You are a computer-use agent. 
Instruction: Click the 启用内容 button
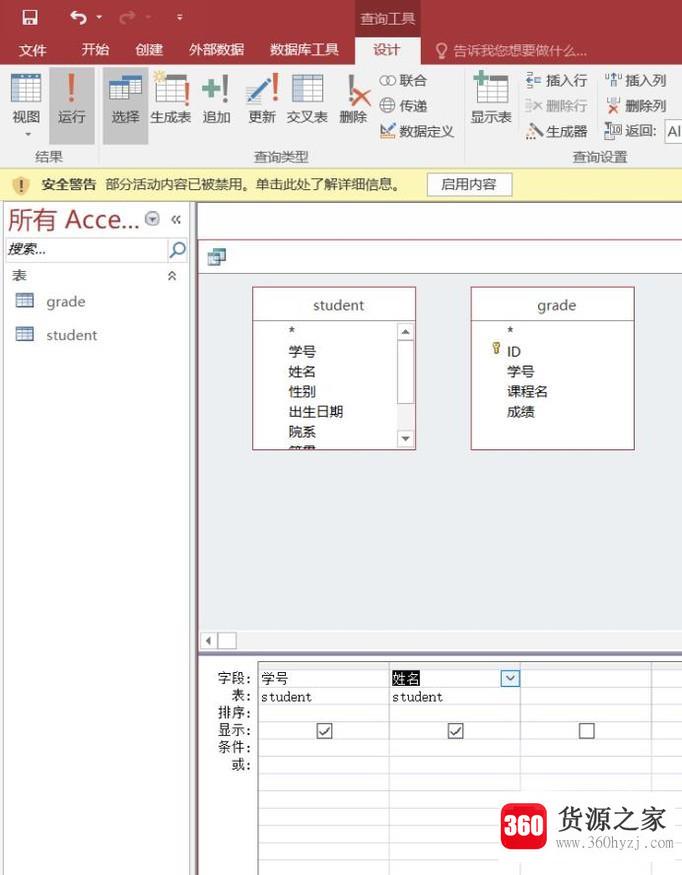[x=469, y=185]
